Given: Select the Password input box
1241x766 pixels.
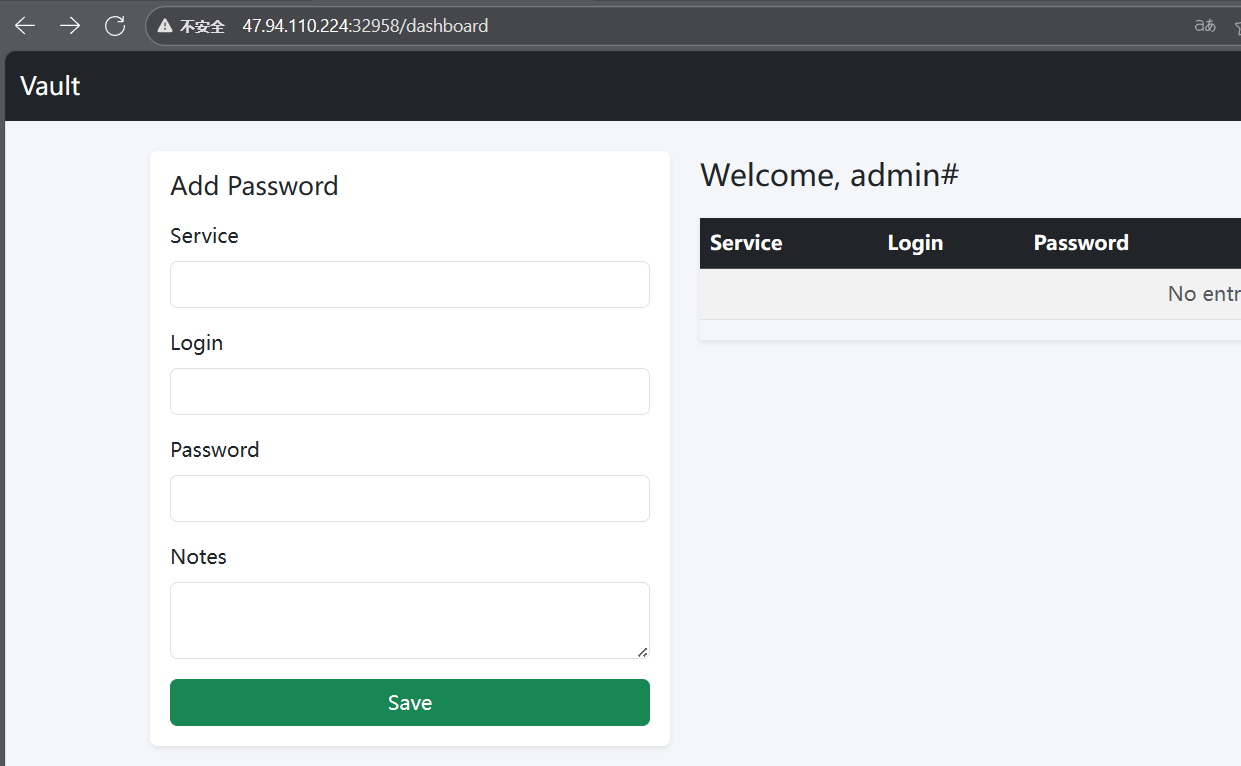Looking at the screenshot, I should point(409,498).
